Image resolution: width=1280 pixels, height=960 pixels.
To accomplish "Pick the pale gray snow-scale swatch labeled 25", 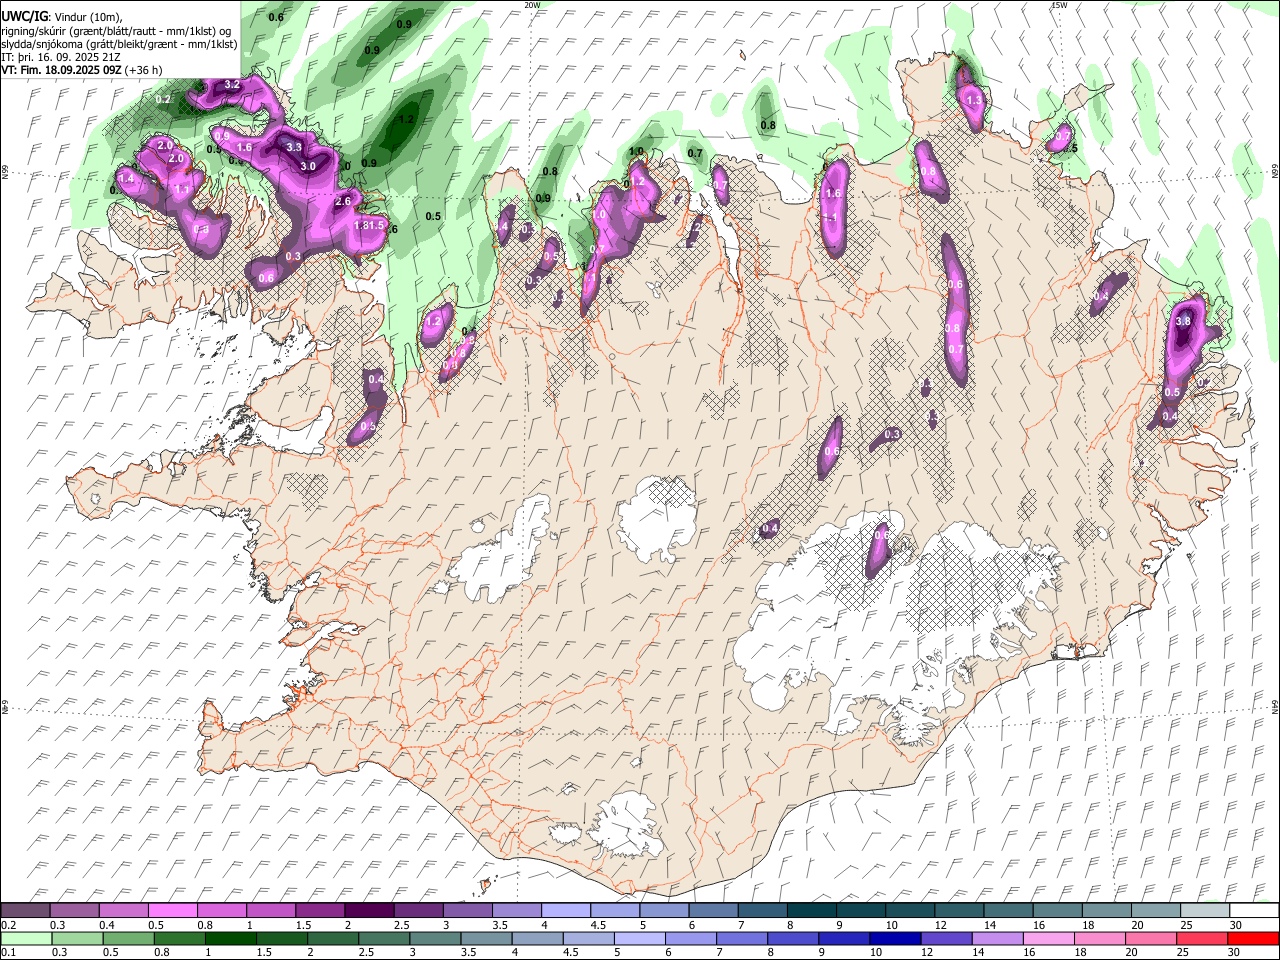I will (1206, 910).
